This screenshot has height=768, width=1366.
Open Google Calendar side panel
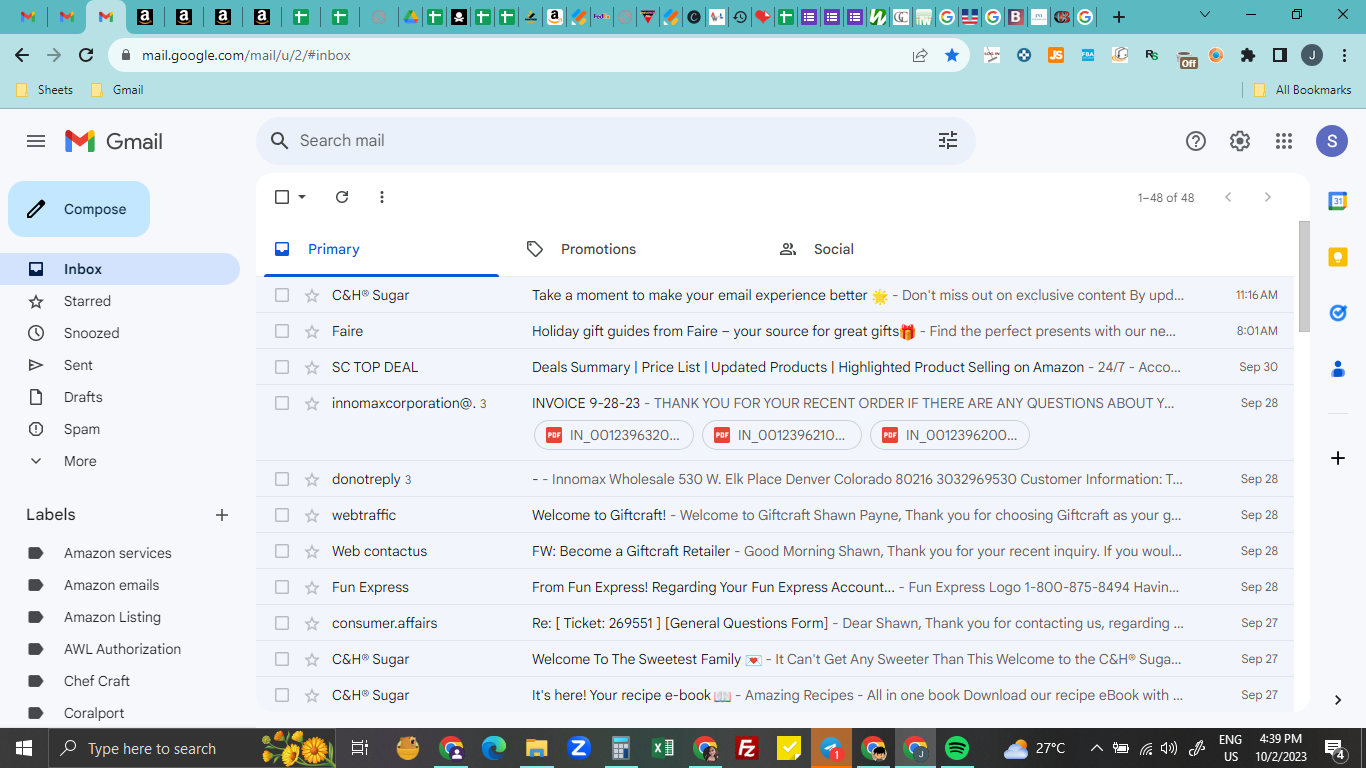tap(1337, 201)
